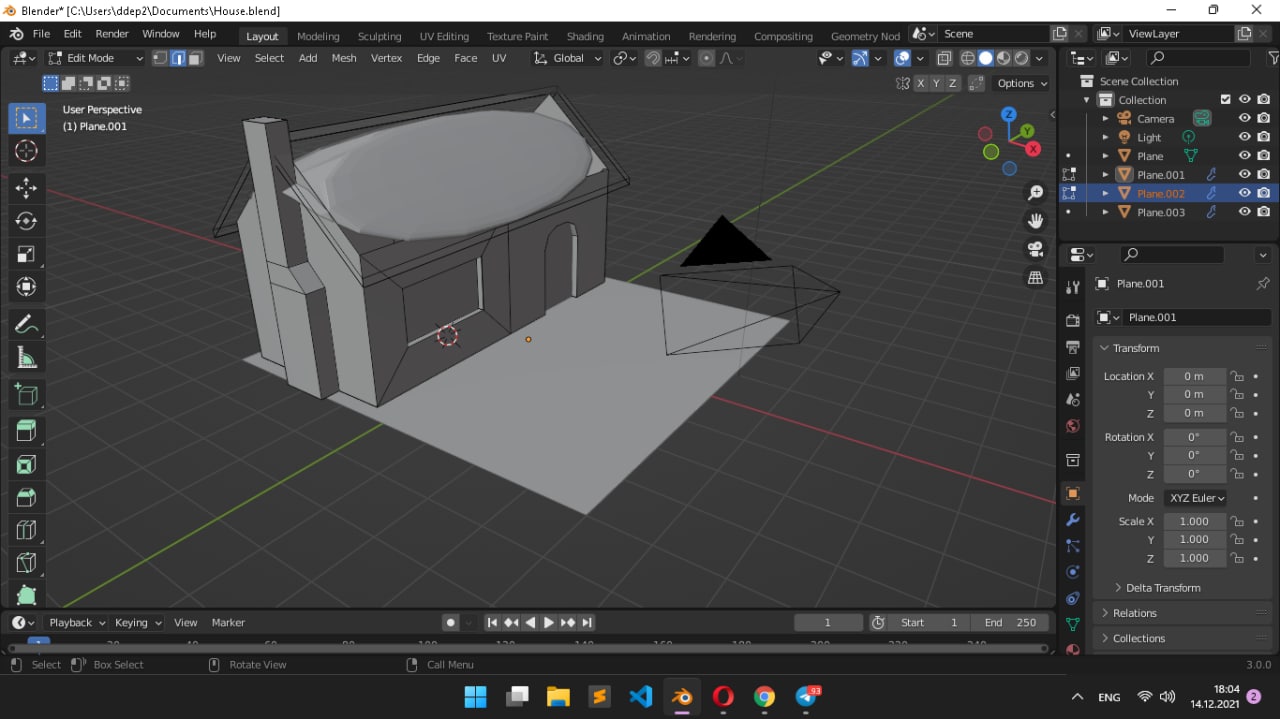Image resolution: width=1280 pixels, height=719 pixels.
Task: Click the zoom viewport icon
Action: coord(1036,192)
